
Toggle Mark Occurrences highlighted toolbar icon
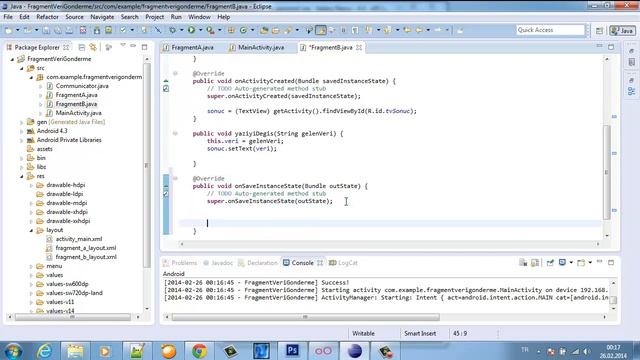(x=321, y=30)
